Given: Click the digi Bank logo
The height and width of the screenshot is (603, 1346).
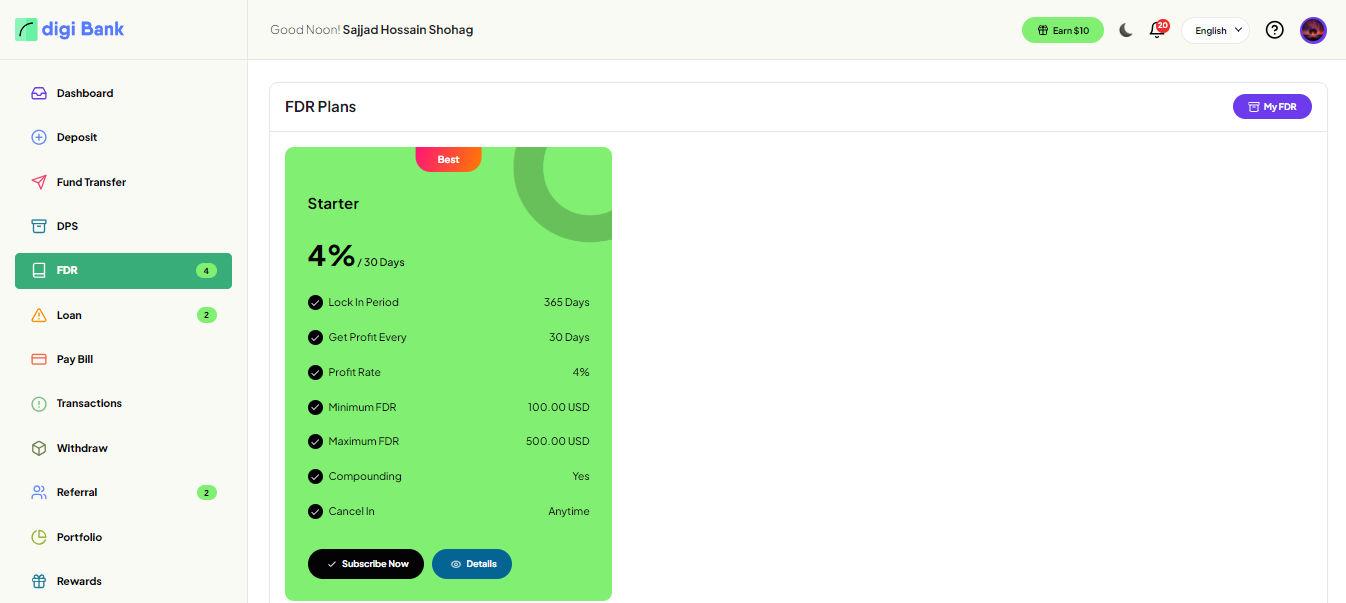Looking at the screenshot, I should (x=70, y=29).
